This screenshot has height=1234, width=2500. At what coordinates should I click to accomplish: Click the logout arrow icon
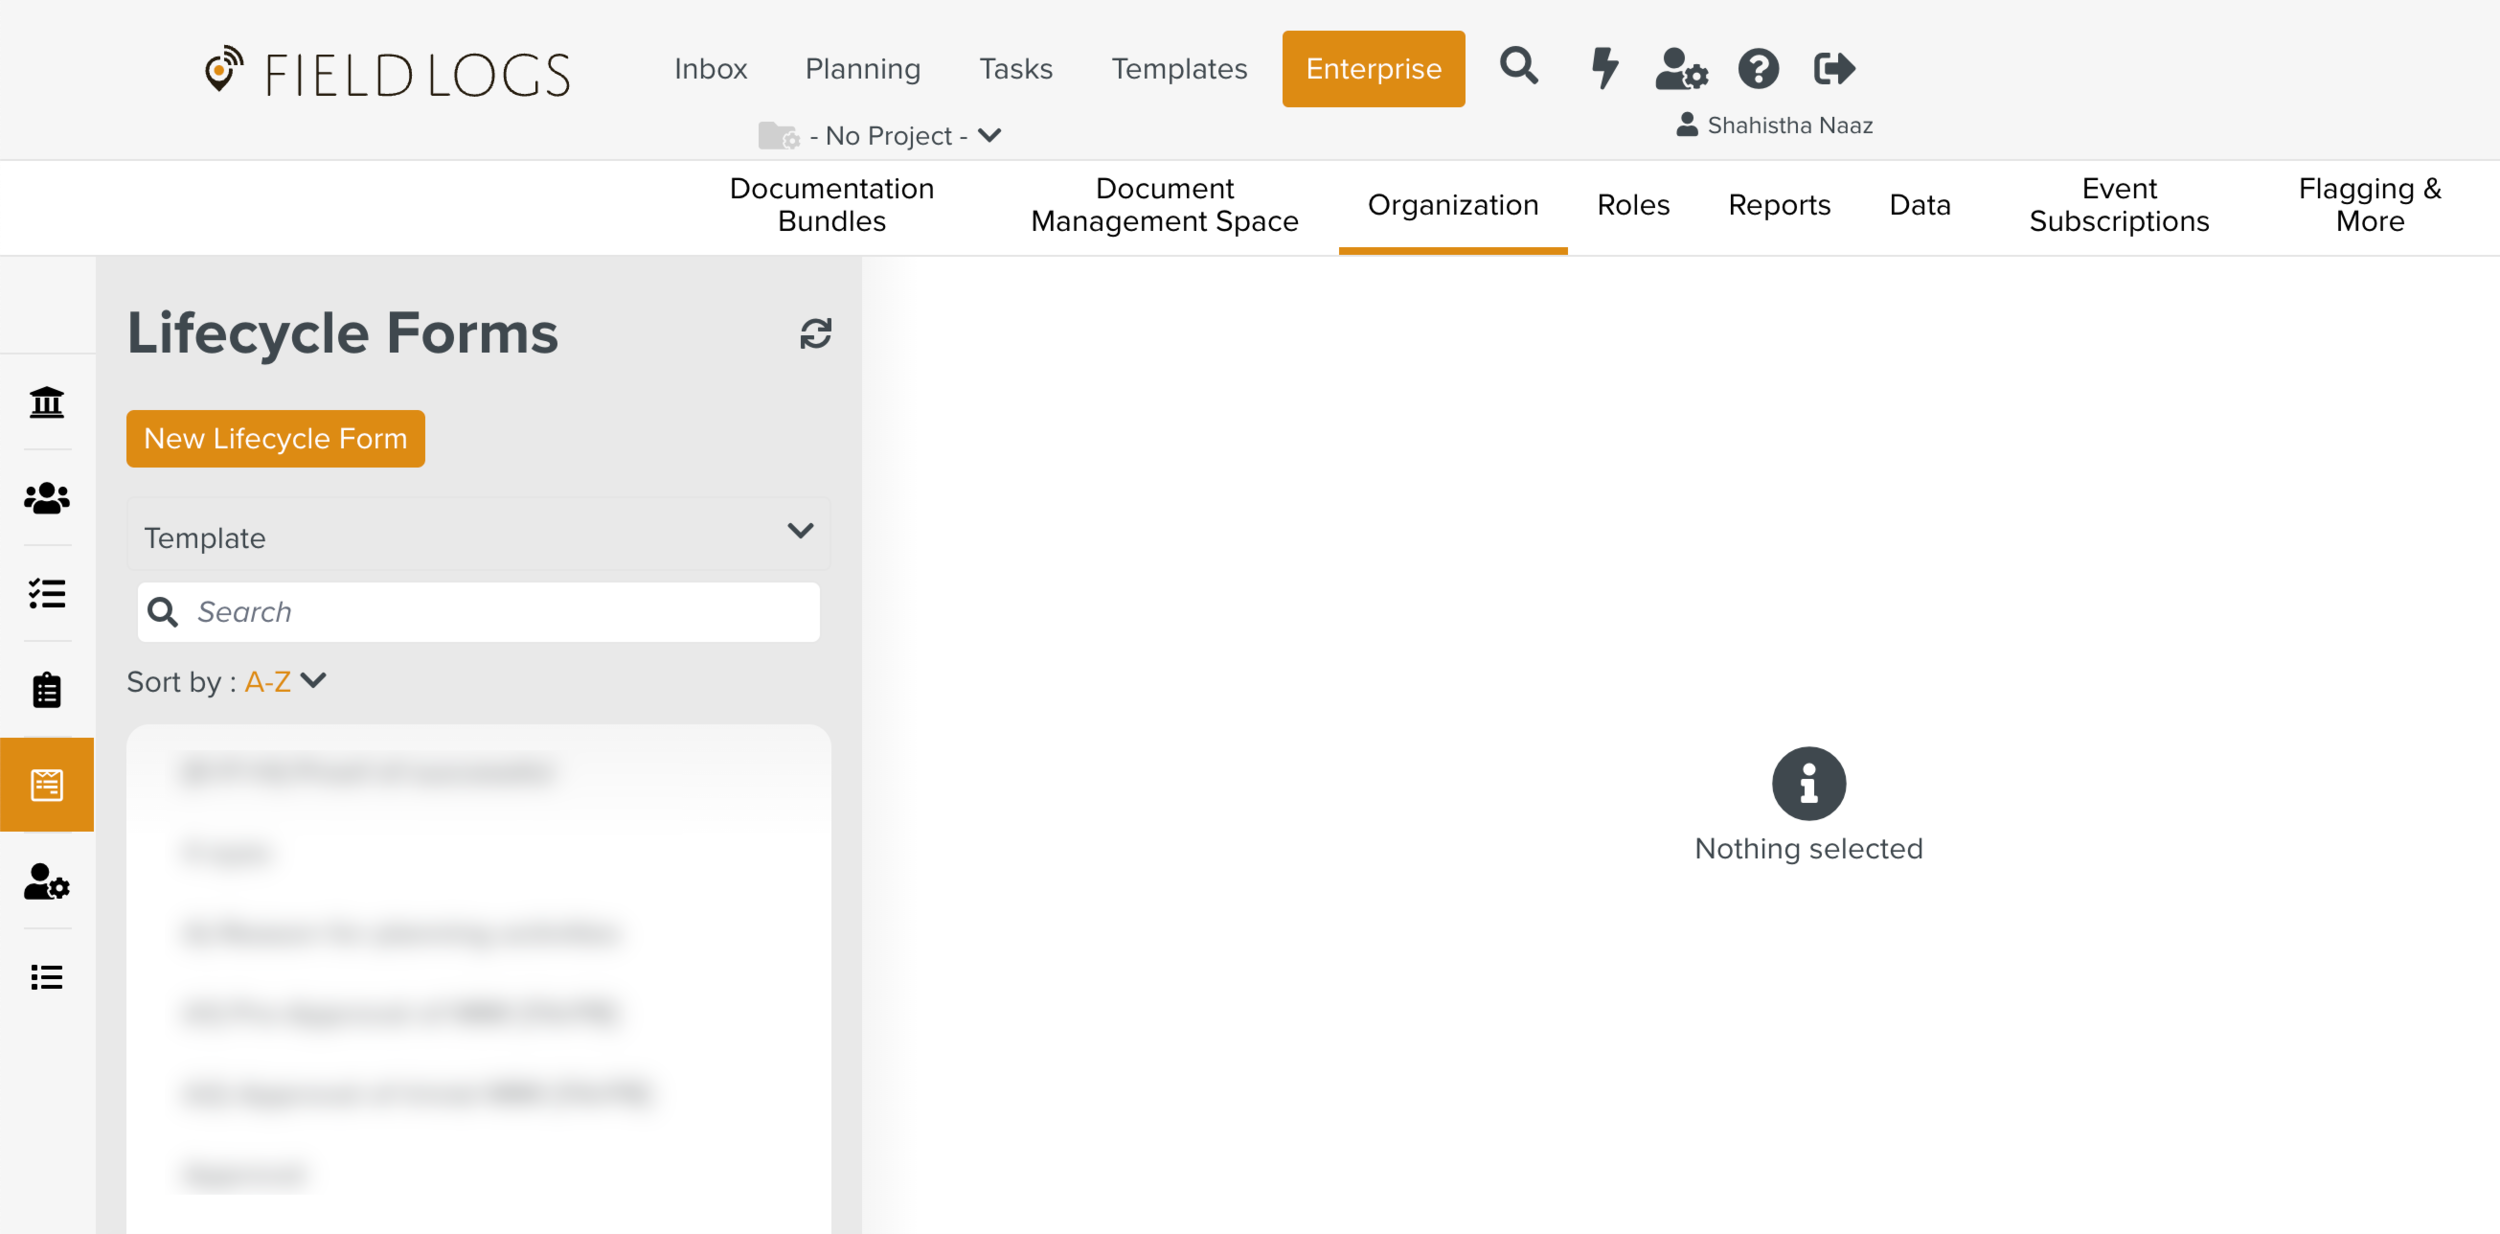(1833, 69)
